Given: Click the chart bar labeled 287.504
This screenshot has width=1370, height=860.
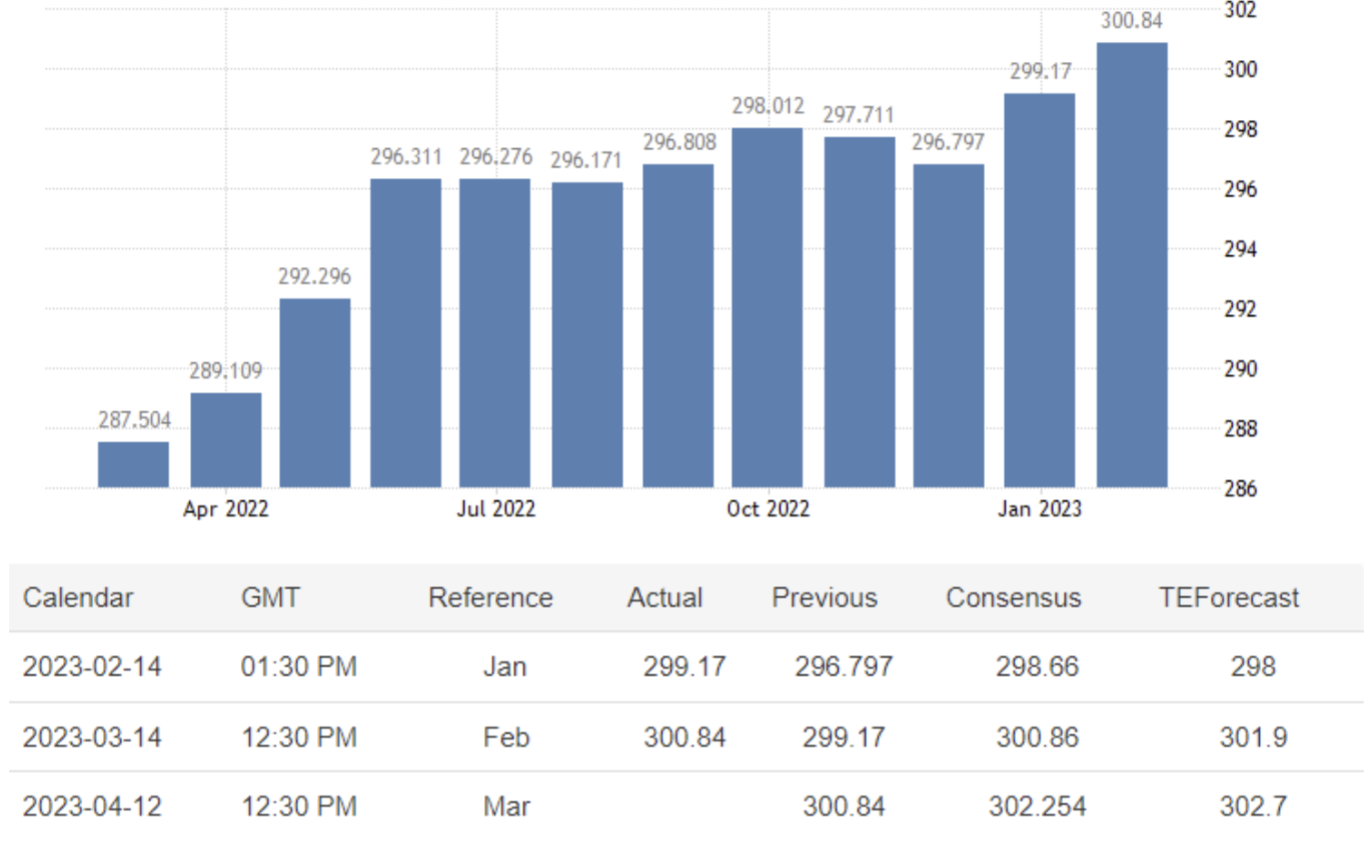Looking at the screenshot, I should [133, 465].
